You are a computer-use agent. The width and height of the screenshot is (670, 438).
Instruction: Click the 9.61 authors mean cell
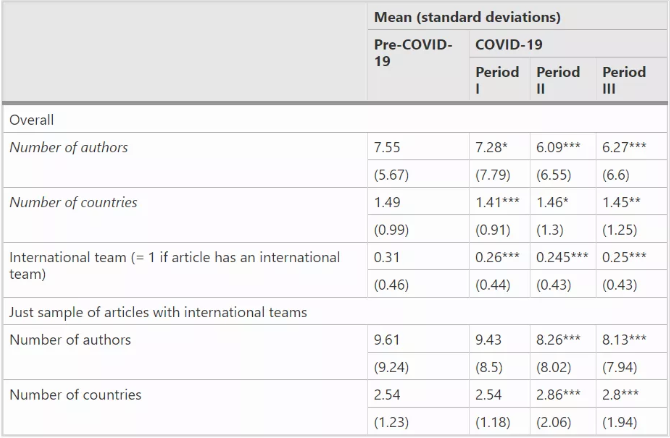pyautogui.click(x=388, y=340)
